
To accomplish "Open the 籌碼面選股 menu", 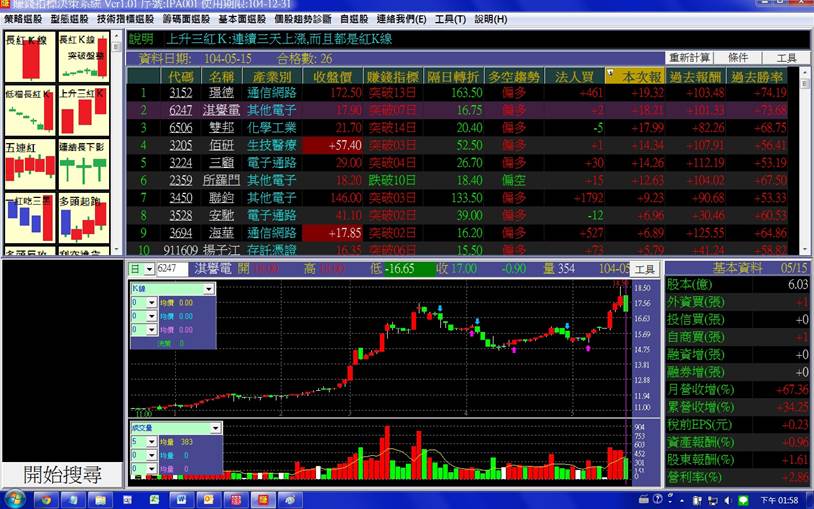I will pyautogui.click(x=186, y=19).
